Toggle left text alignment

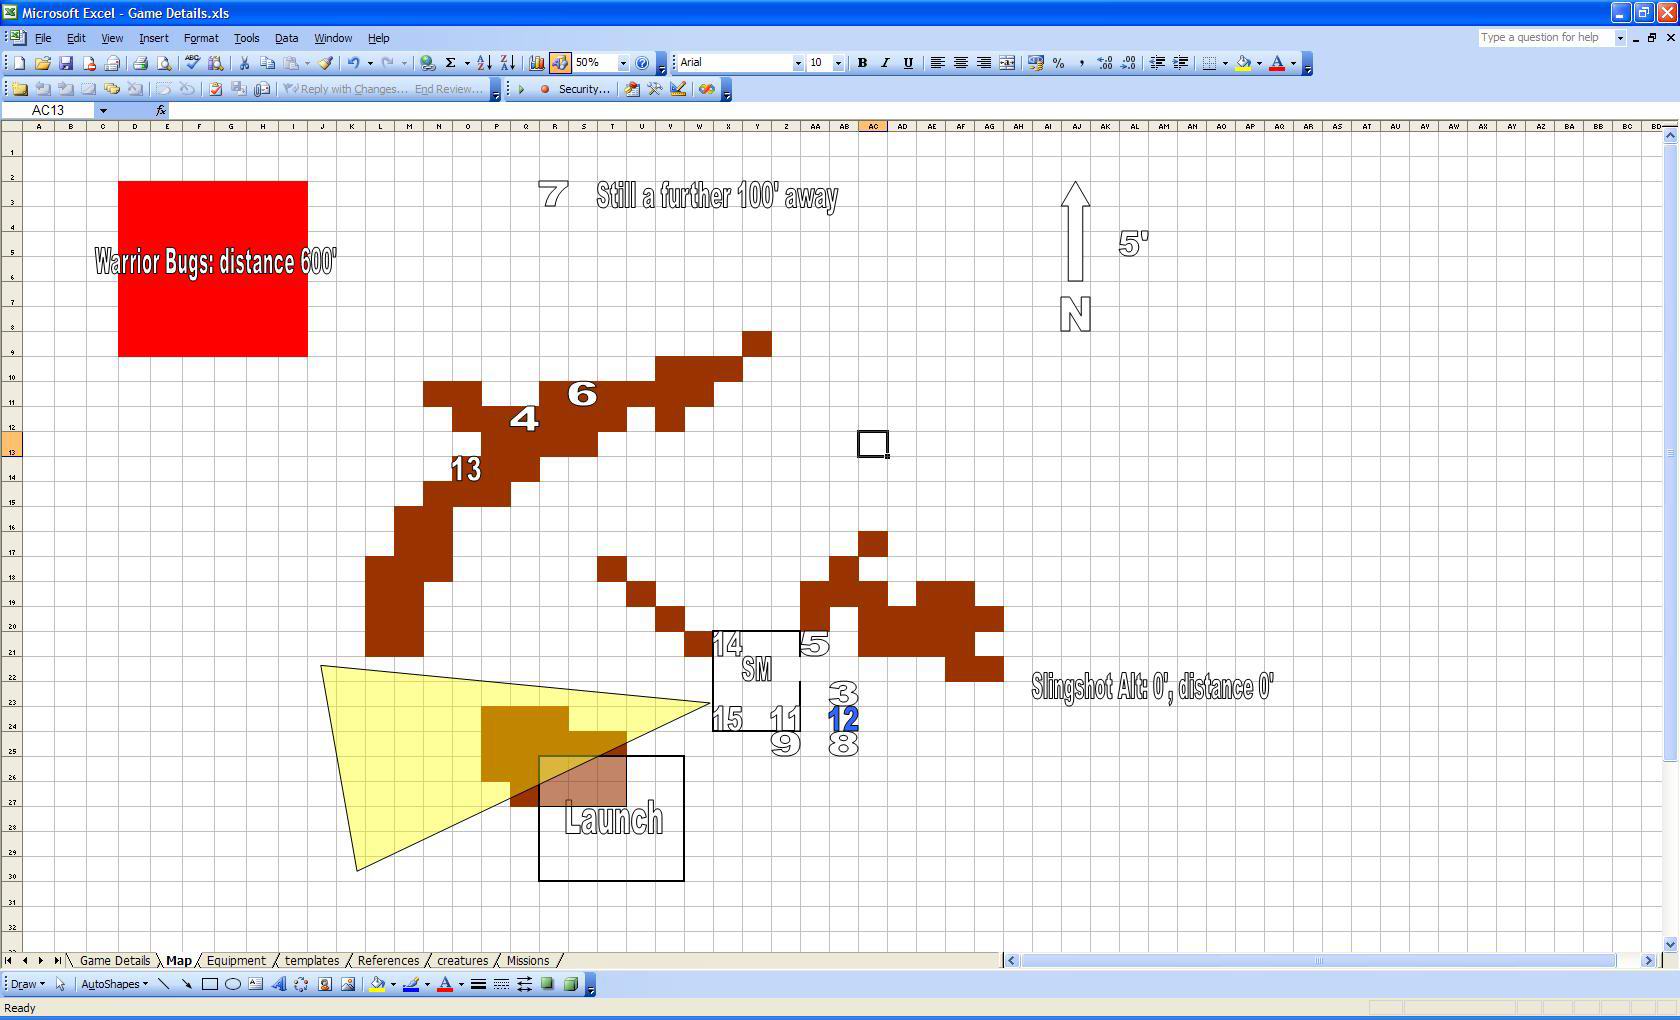click(938, 63)
